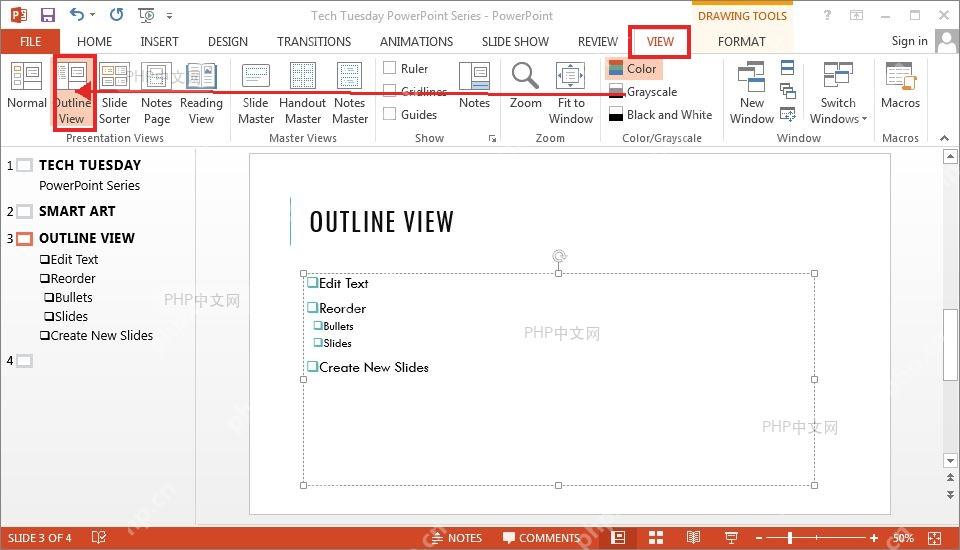Switch to Normal view via status bar icon
The width and height of the screenshot is (960, 550).
(x=618, y=538)
